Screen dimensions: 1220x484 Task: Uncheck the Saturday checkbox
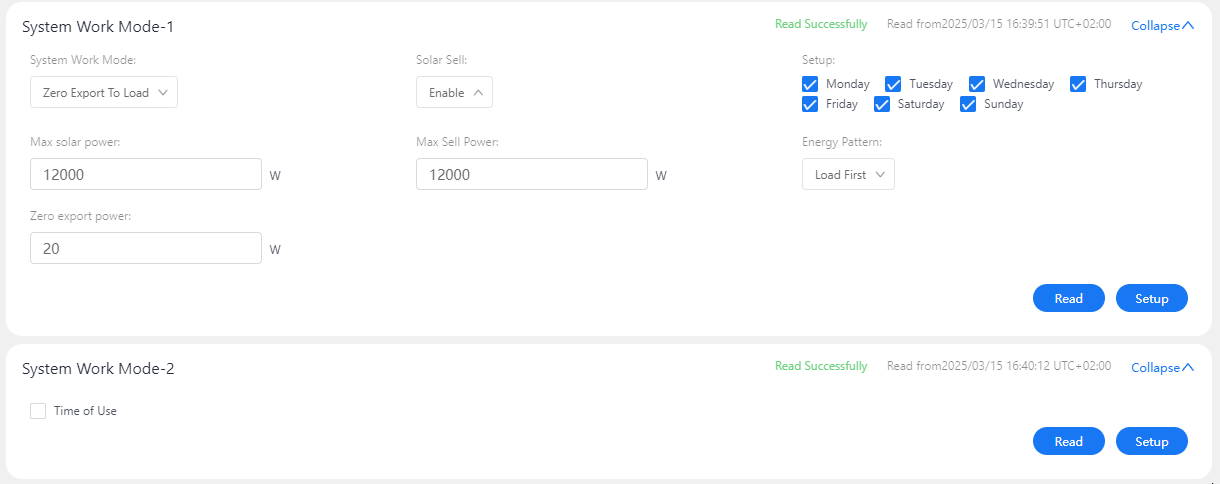pos(882,104)
